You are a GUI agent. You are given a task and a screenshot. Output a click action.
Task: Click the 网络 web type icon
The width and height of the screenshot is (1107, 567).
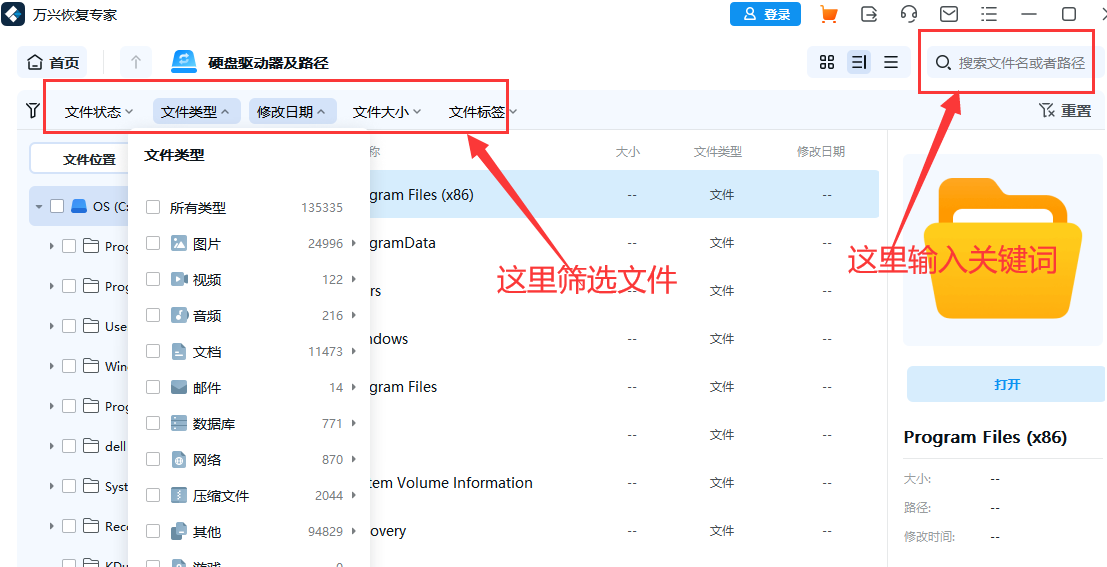click(x=179, y=460)
